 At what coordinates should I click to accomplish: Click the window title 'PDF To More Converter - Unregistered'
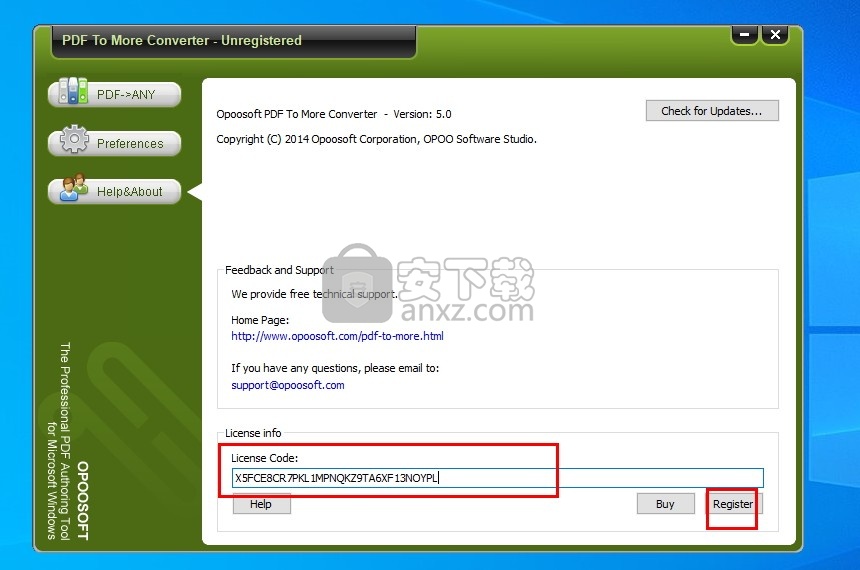pyautogui.click(x=182, y=41)
